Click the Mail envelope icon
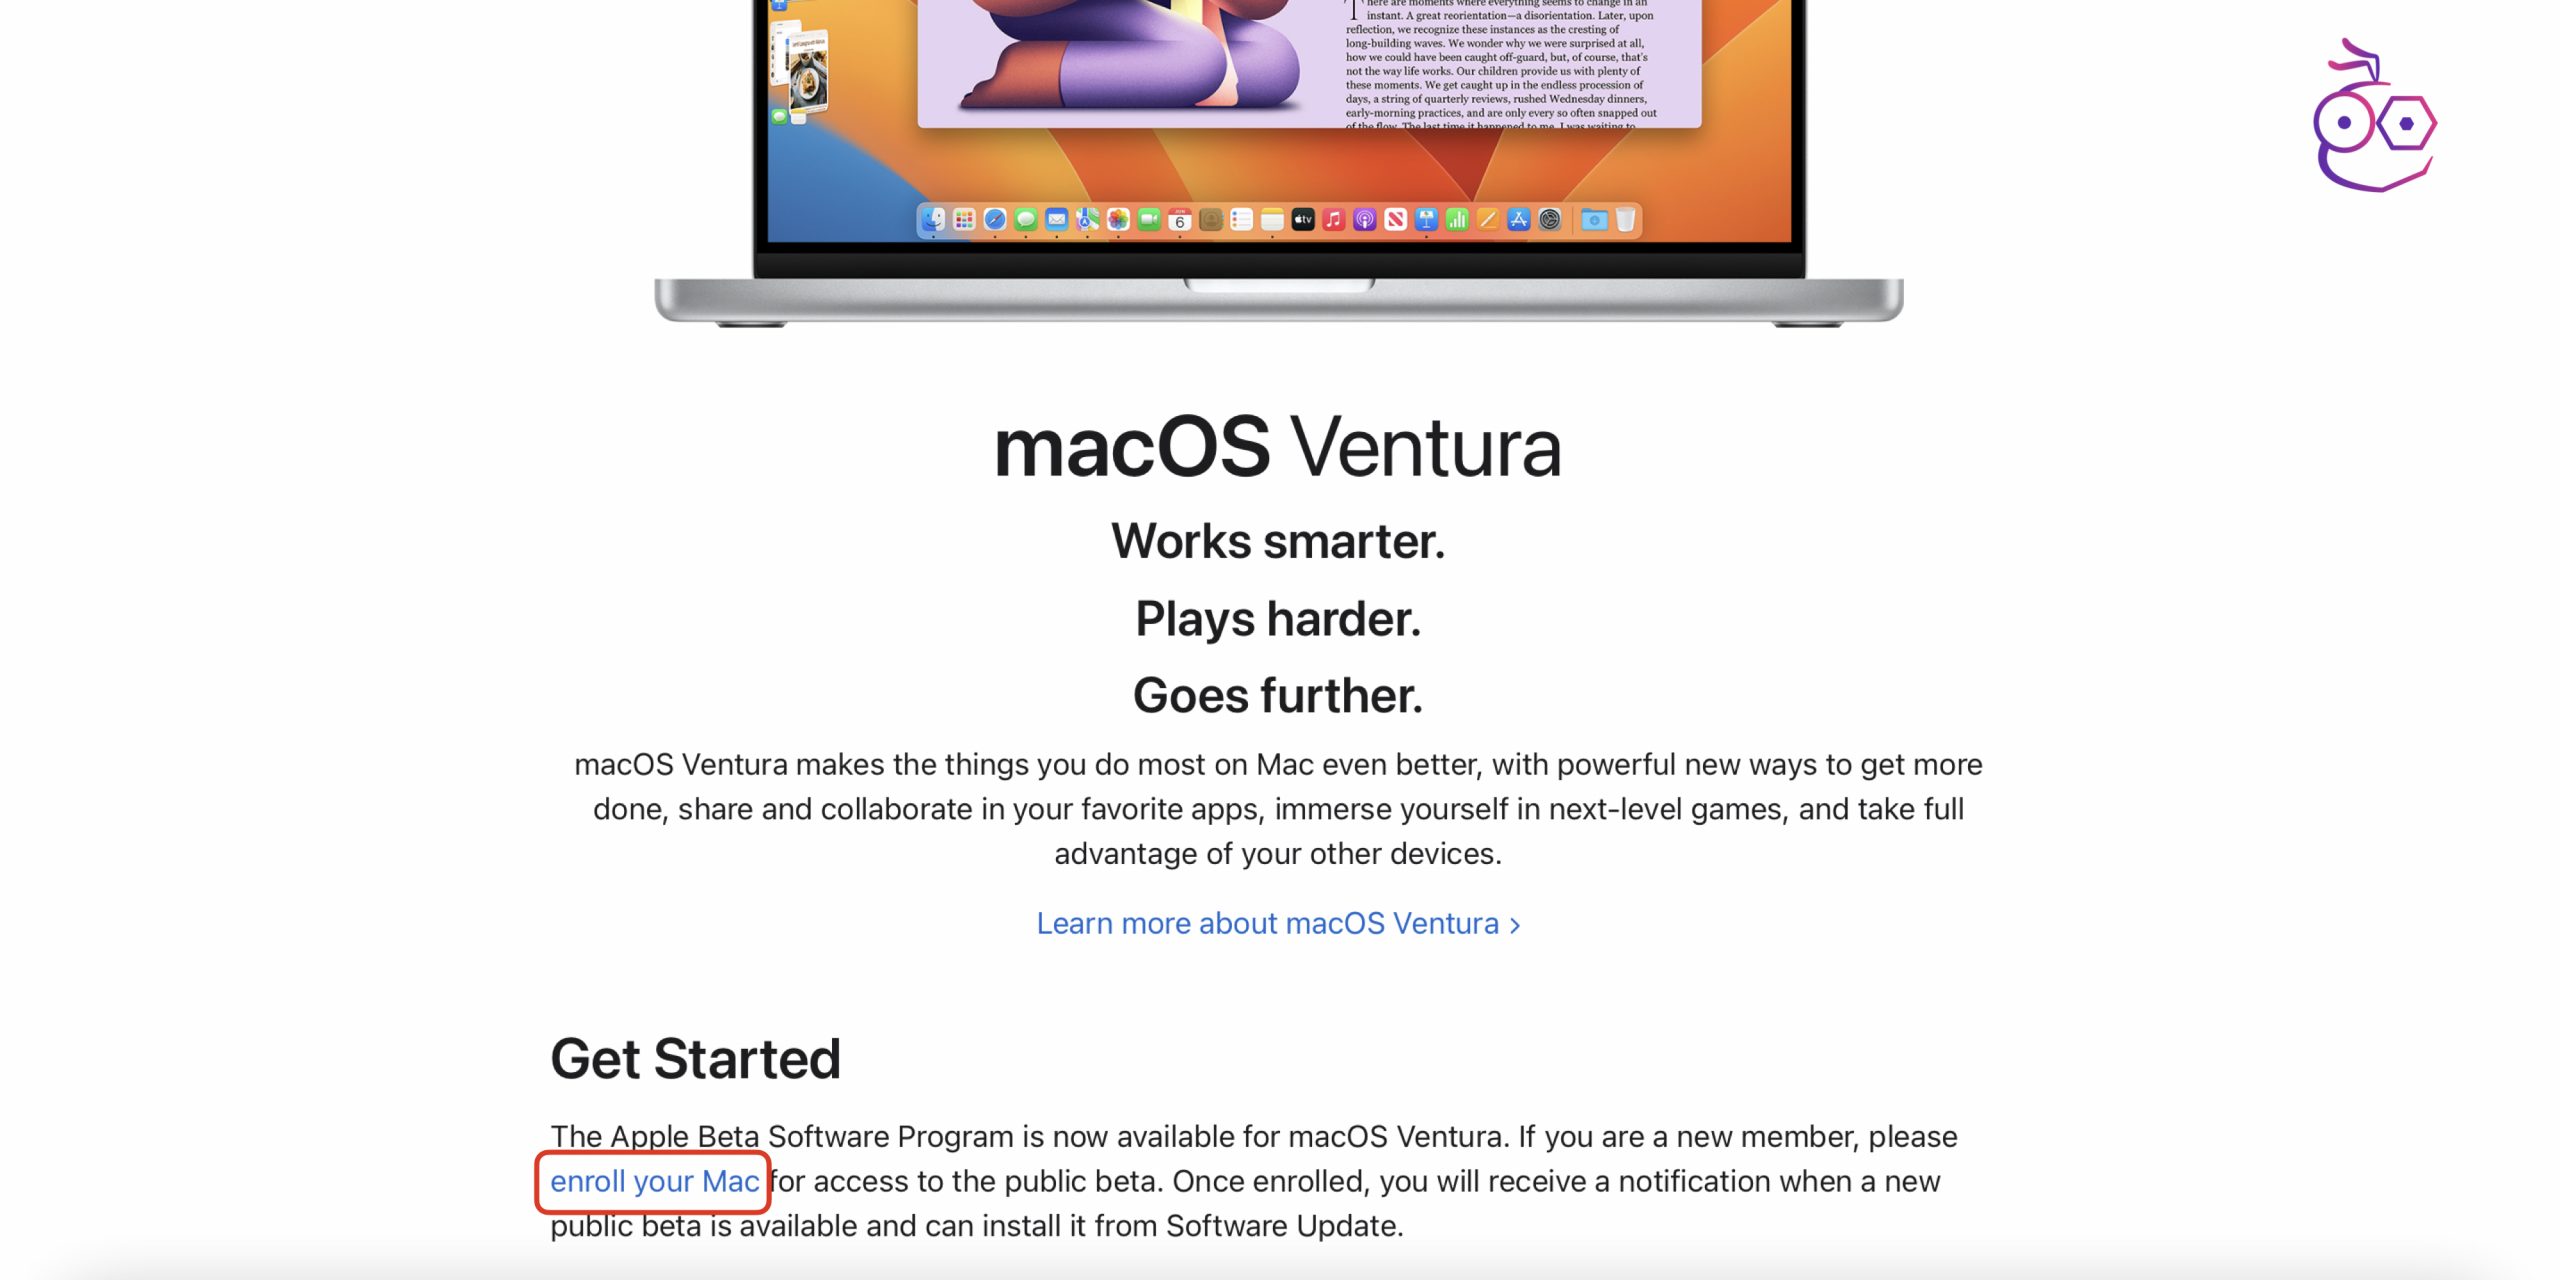Viewport: 2560px width, 1280px height. pyautogui.click(x=1057, y=219)
